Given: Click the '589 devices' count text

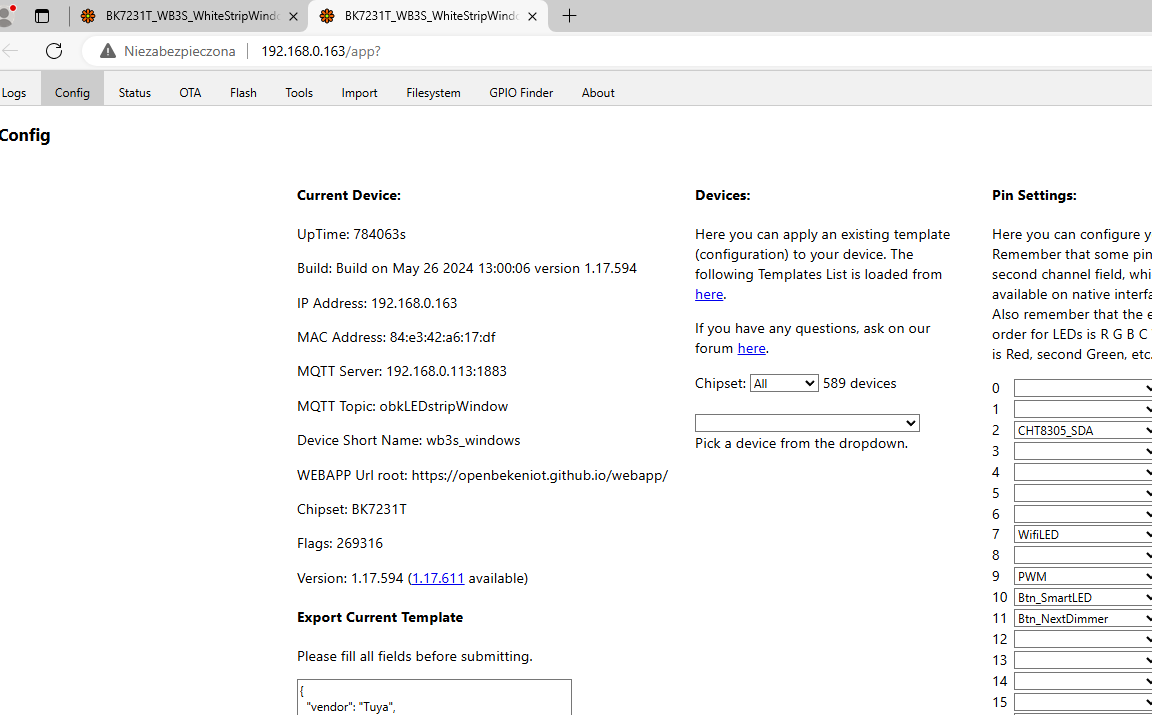Looking at the screenshot, I should tap(860, 384).
